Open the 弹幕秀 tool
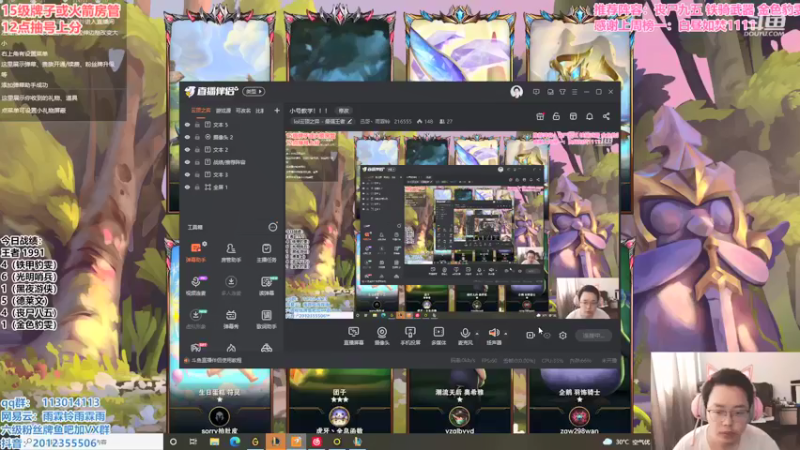 [x=231, y=319]
